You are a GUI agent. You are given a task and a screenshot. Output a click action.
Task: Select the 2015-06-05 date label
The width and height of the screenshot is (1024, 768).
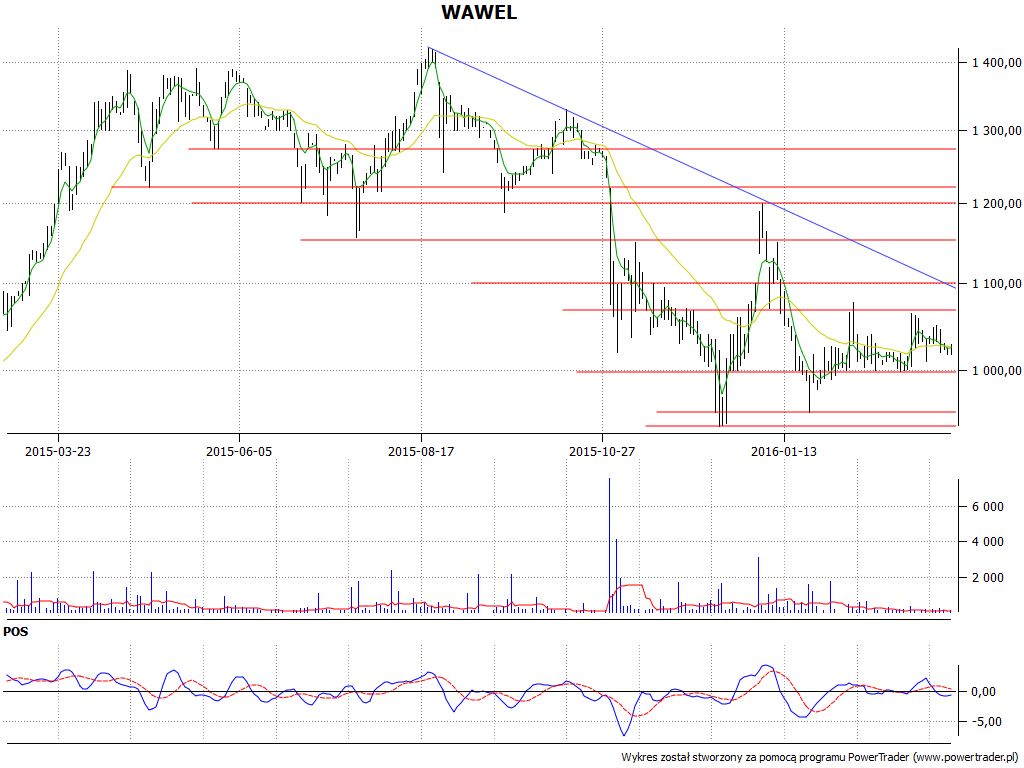click(238, 451)
